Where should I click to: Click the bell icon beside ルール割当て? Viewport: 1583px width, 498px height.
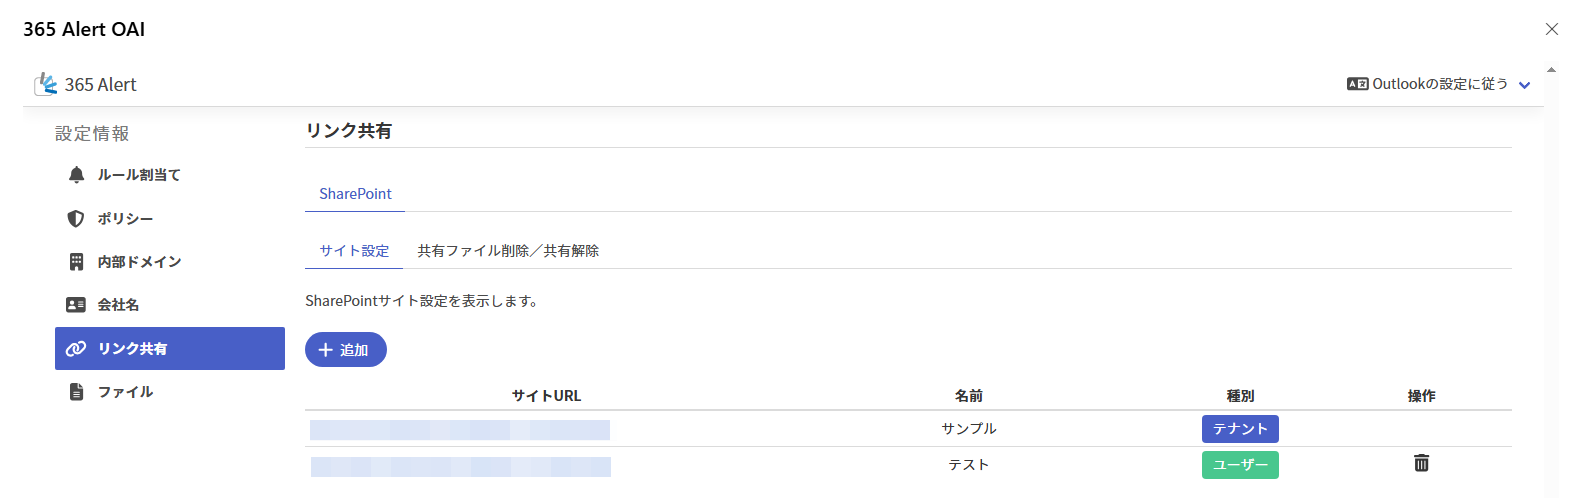(76, 175)
